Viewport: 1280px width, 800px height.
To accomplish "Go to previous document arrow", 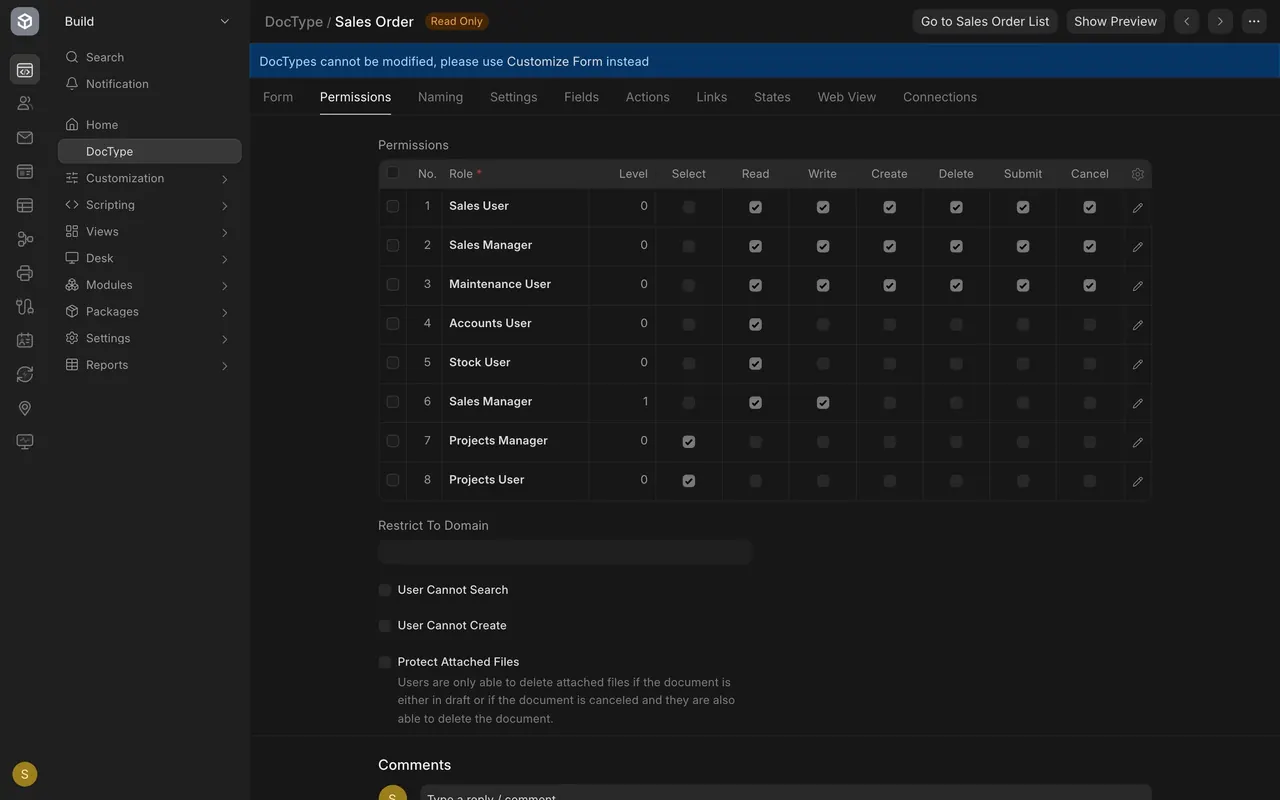I will 1186,21.
